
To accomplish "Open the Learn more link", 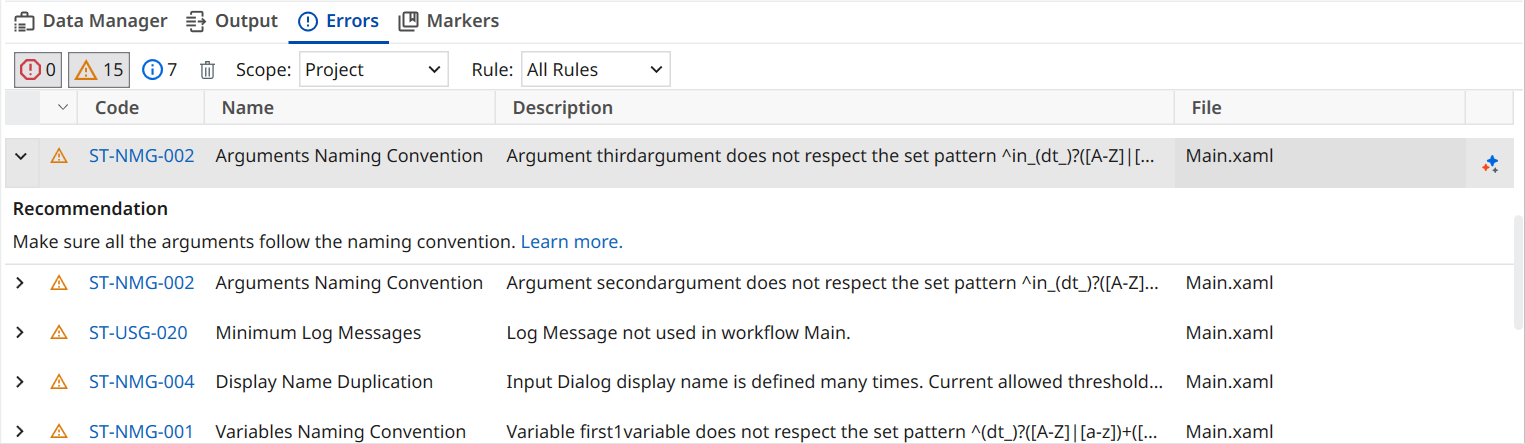I will (x=571, y=242).
